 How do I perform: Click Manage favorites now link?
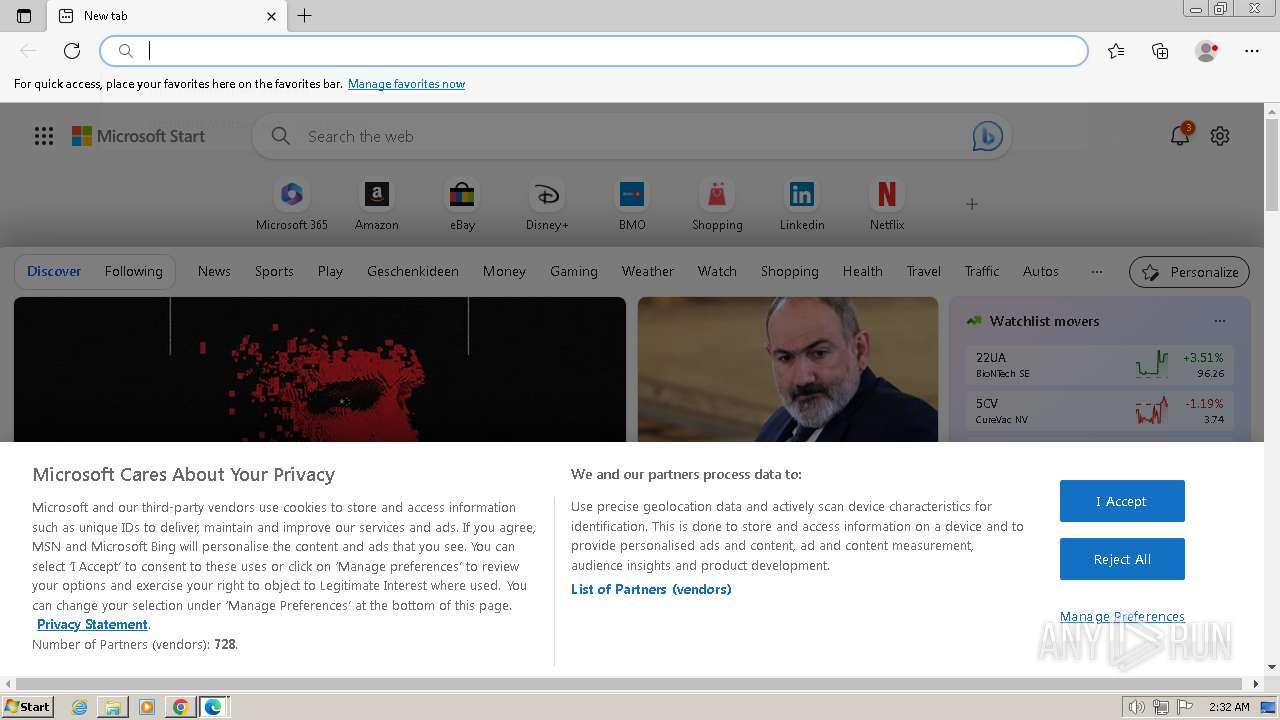[x=406, y=84]
